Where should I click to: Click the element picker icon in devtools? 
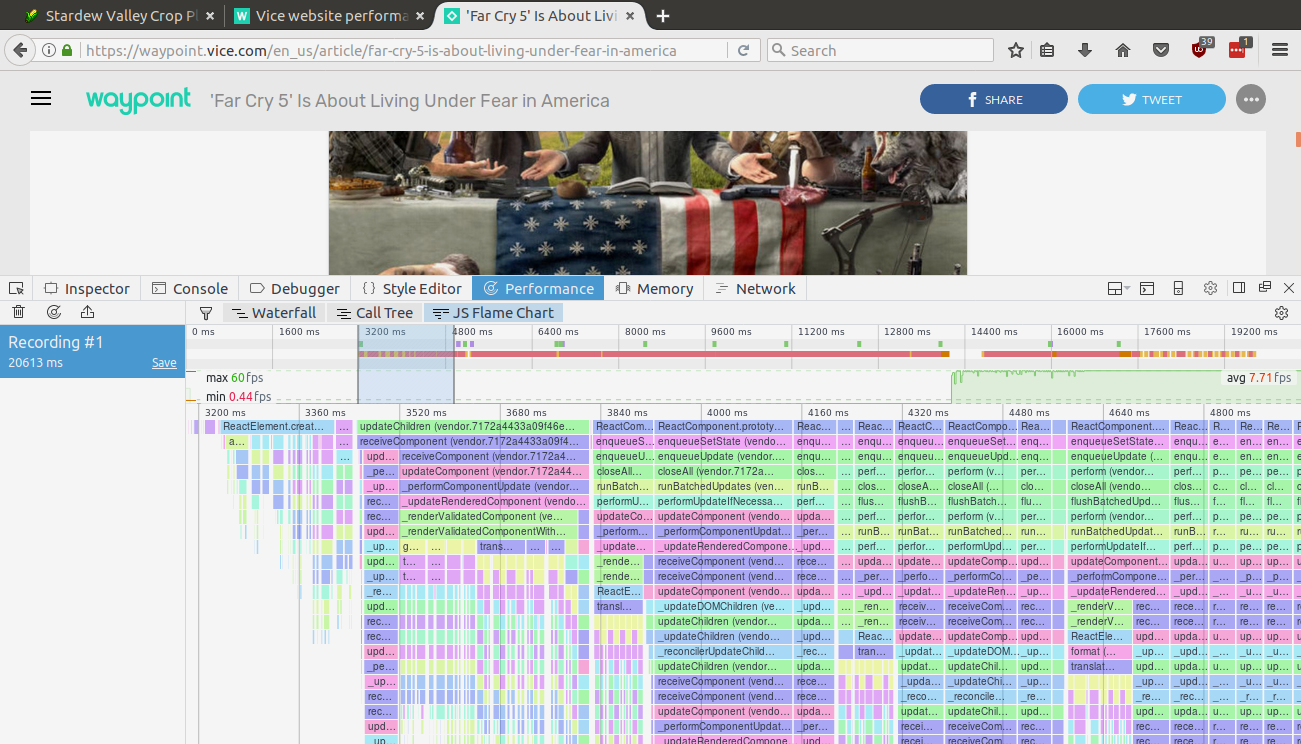coord(17,289)
